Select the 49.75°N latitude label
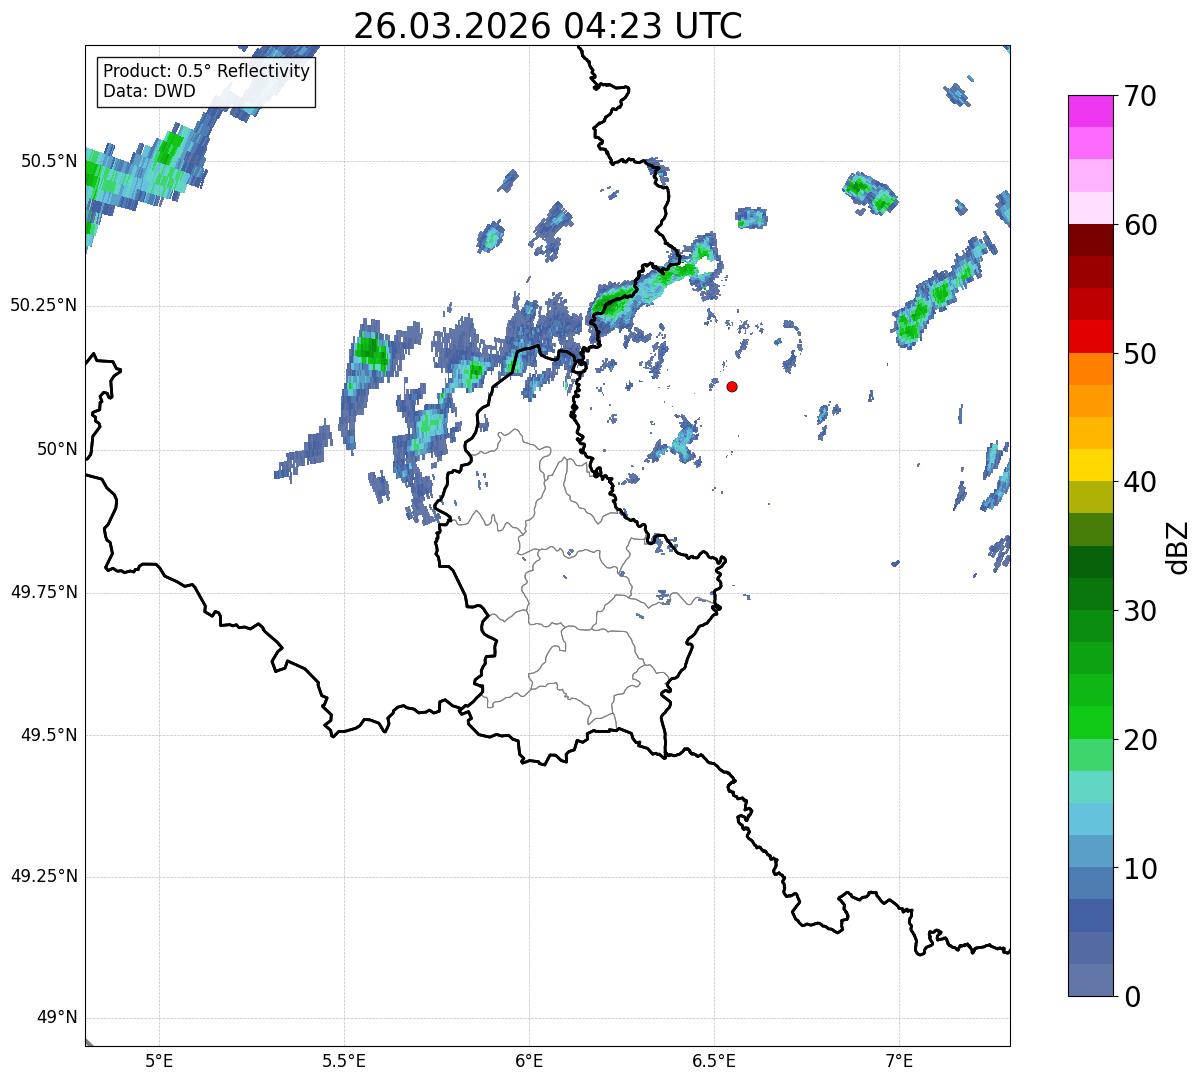The height and width of the screenshot is (1081, 1202). [43, 592]
